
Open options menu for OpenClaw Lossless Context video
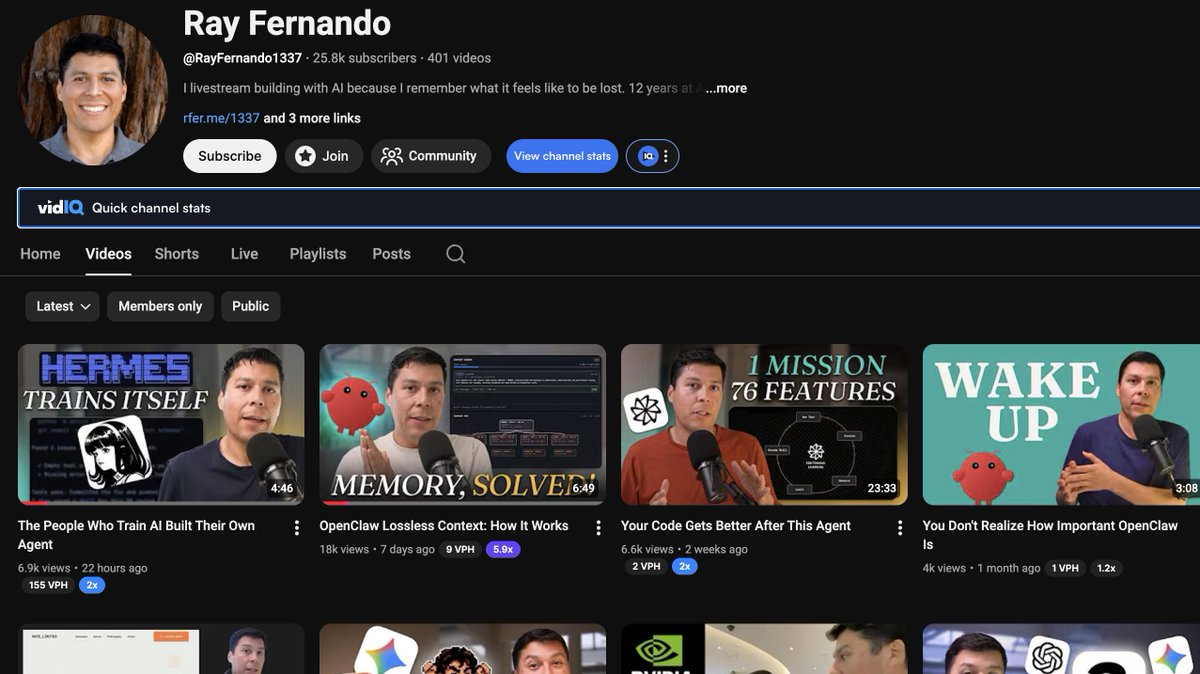(x=598, y=528)
